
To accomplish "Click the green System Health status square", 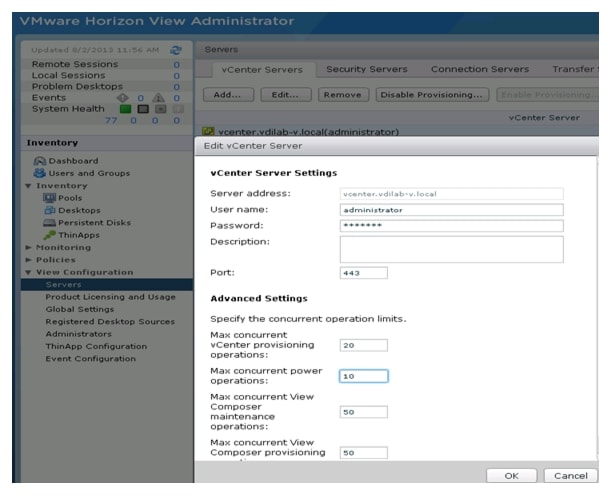I will click(126, 109).
